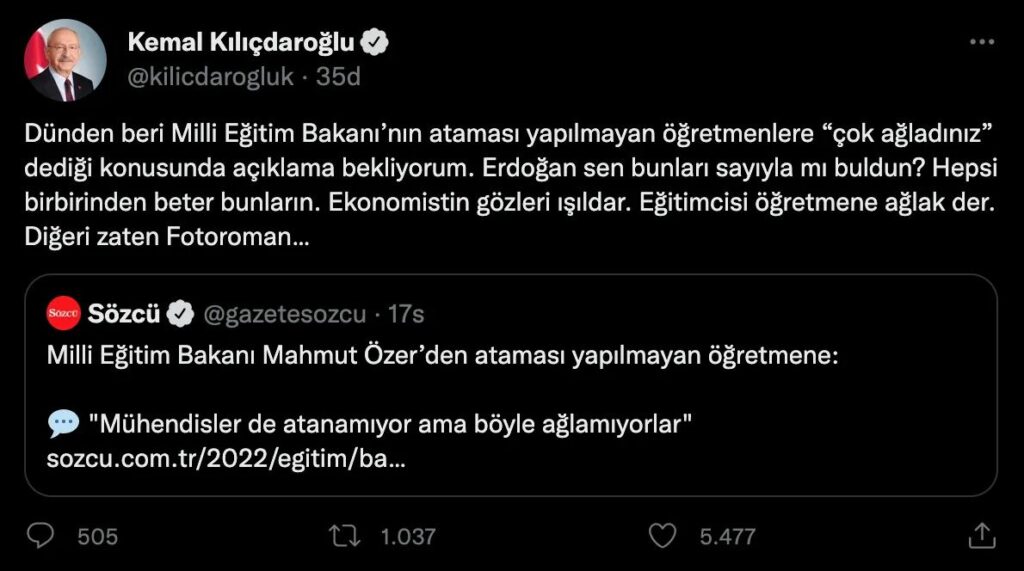Retweet using the retweet arrows icon
The image size is (1024, 571).
click(345, 536)
